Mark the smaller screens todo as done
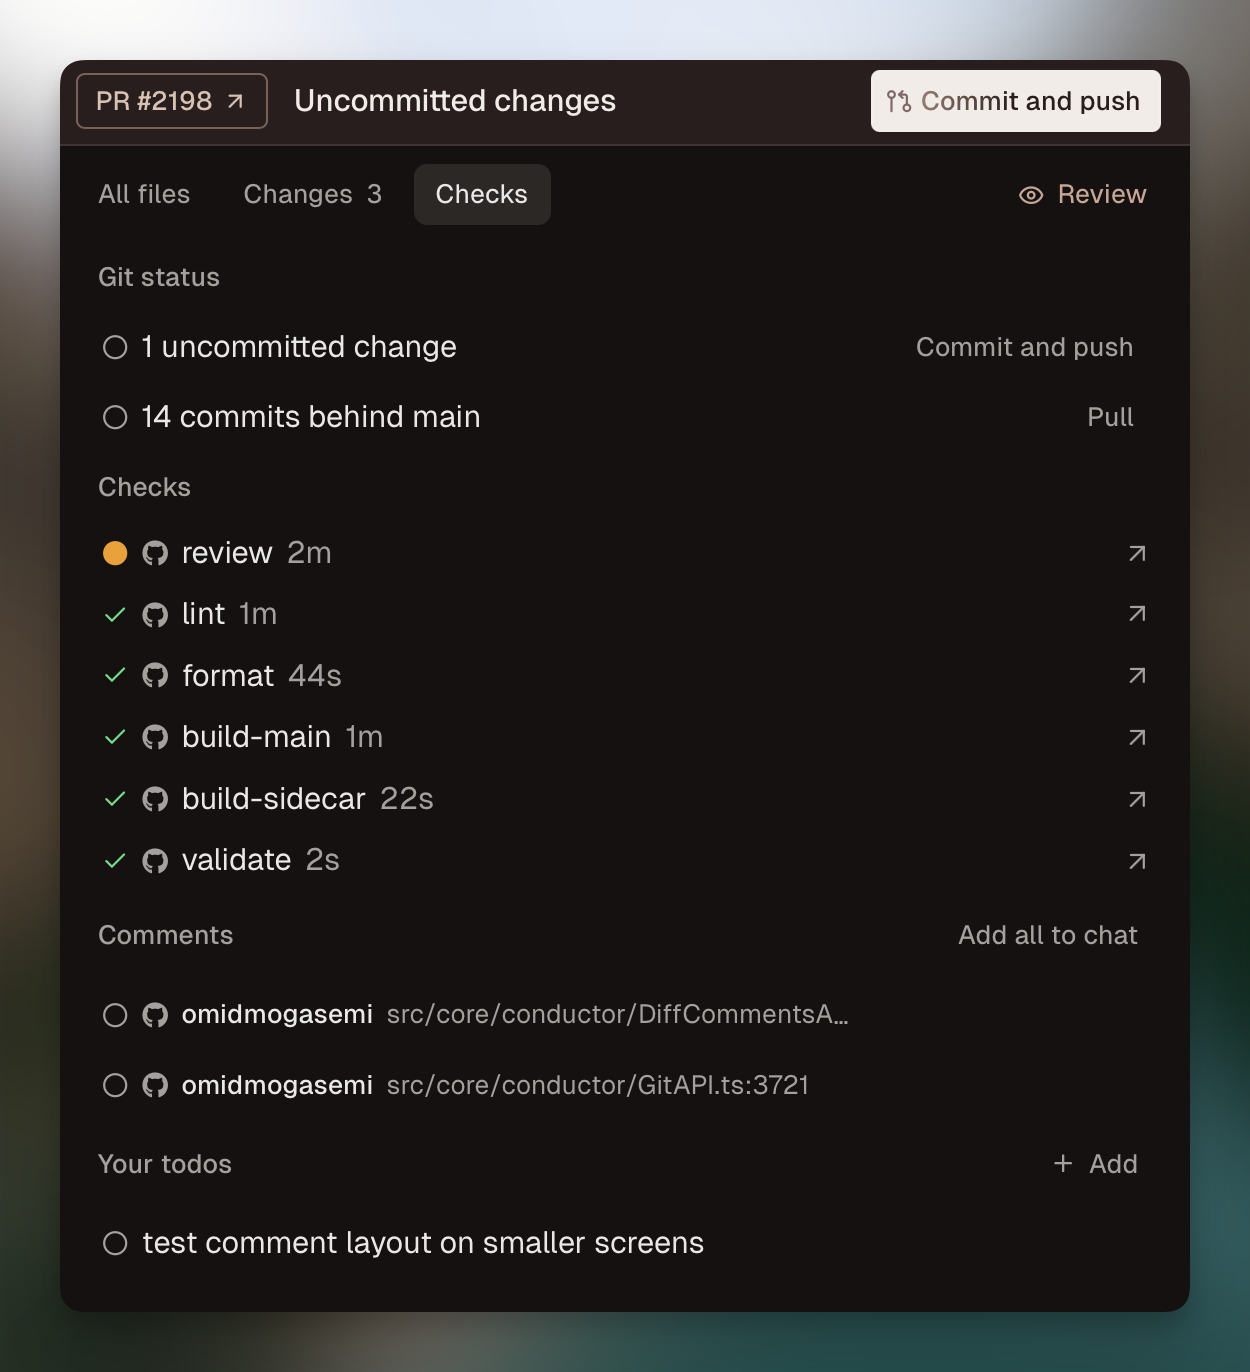Screen dimensions: 1250x1372 (115, 1243)
